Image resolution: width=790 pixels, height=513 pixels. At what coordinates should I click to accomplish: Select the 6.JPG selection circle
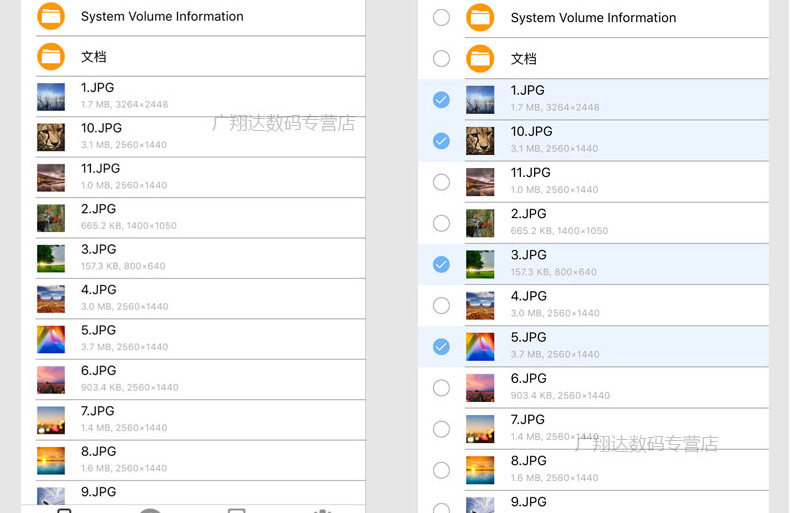pos(441,388)
